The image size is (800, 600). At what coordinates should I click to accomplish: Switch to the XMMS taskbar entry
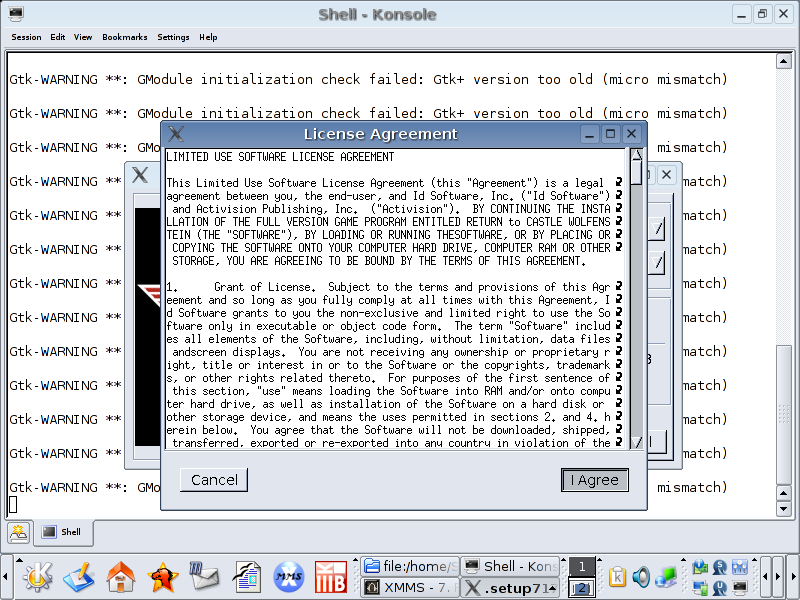click(409, 587)
